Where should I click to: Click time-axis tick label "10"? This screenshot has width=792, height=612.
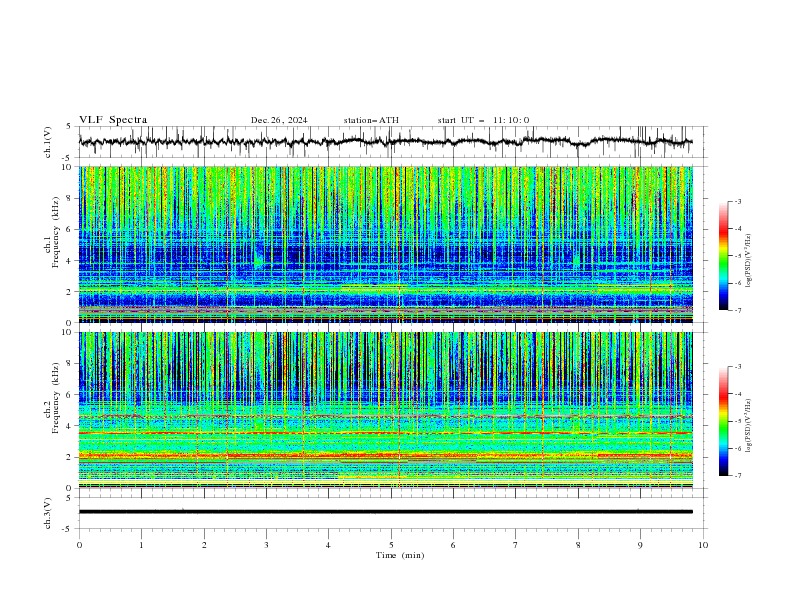point(703,545)
